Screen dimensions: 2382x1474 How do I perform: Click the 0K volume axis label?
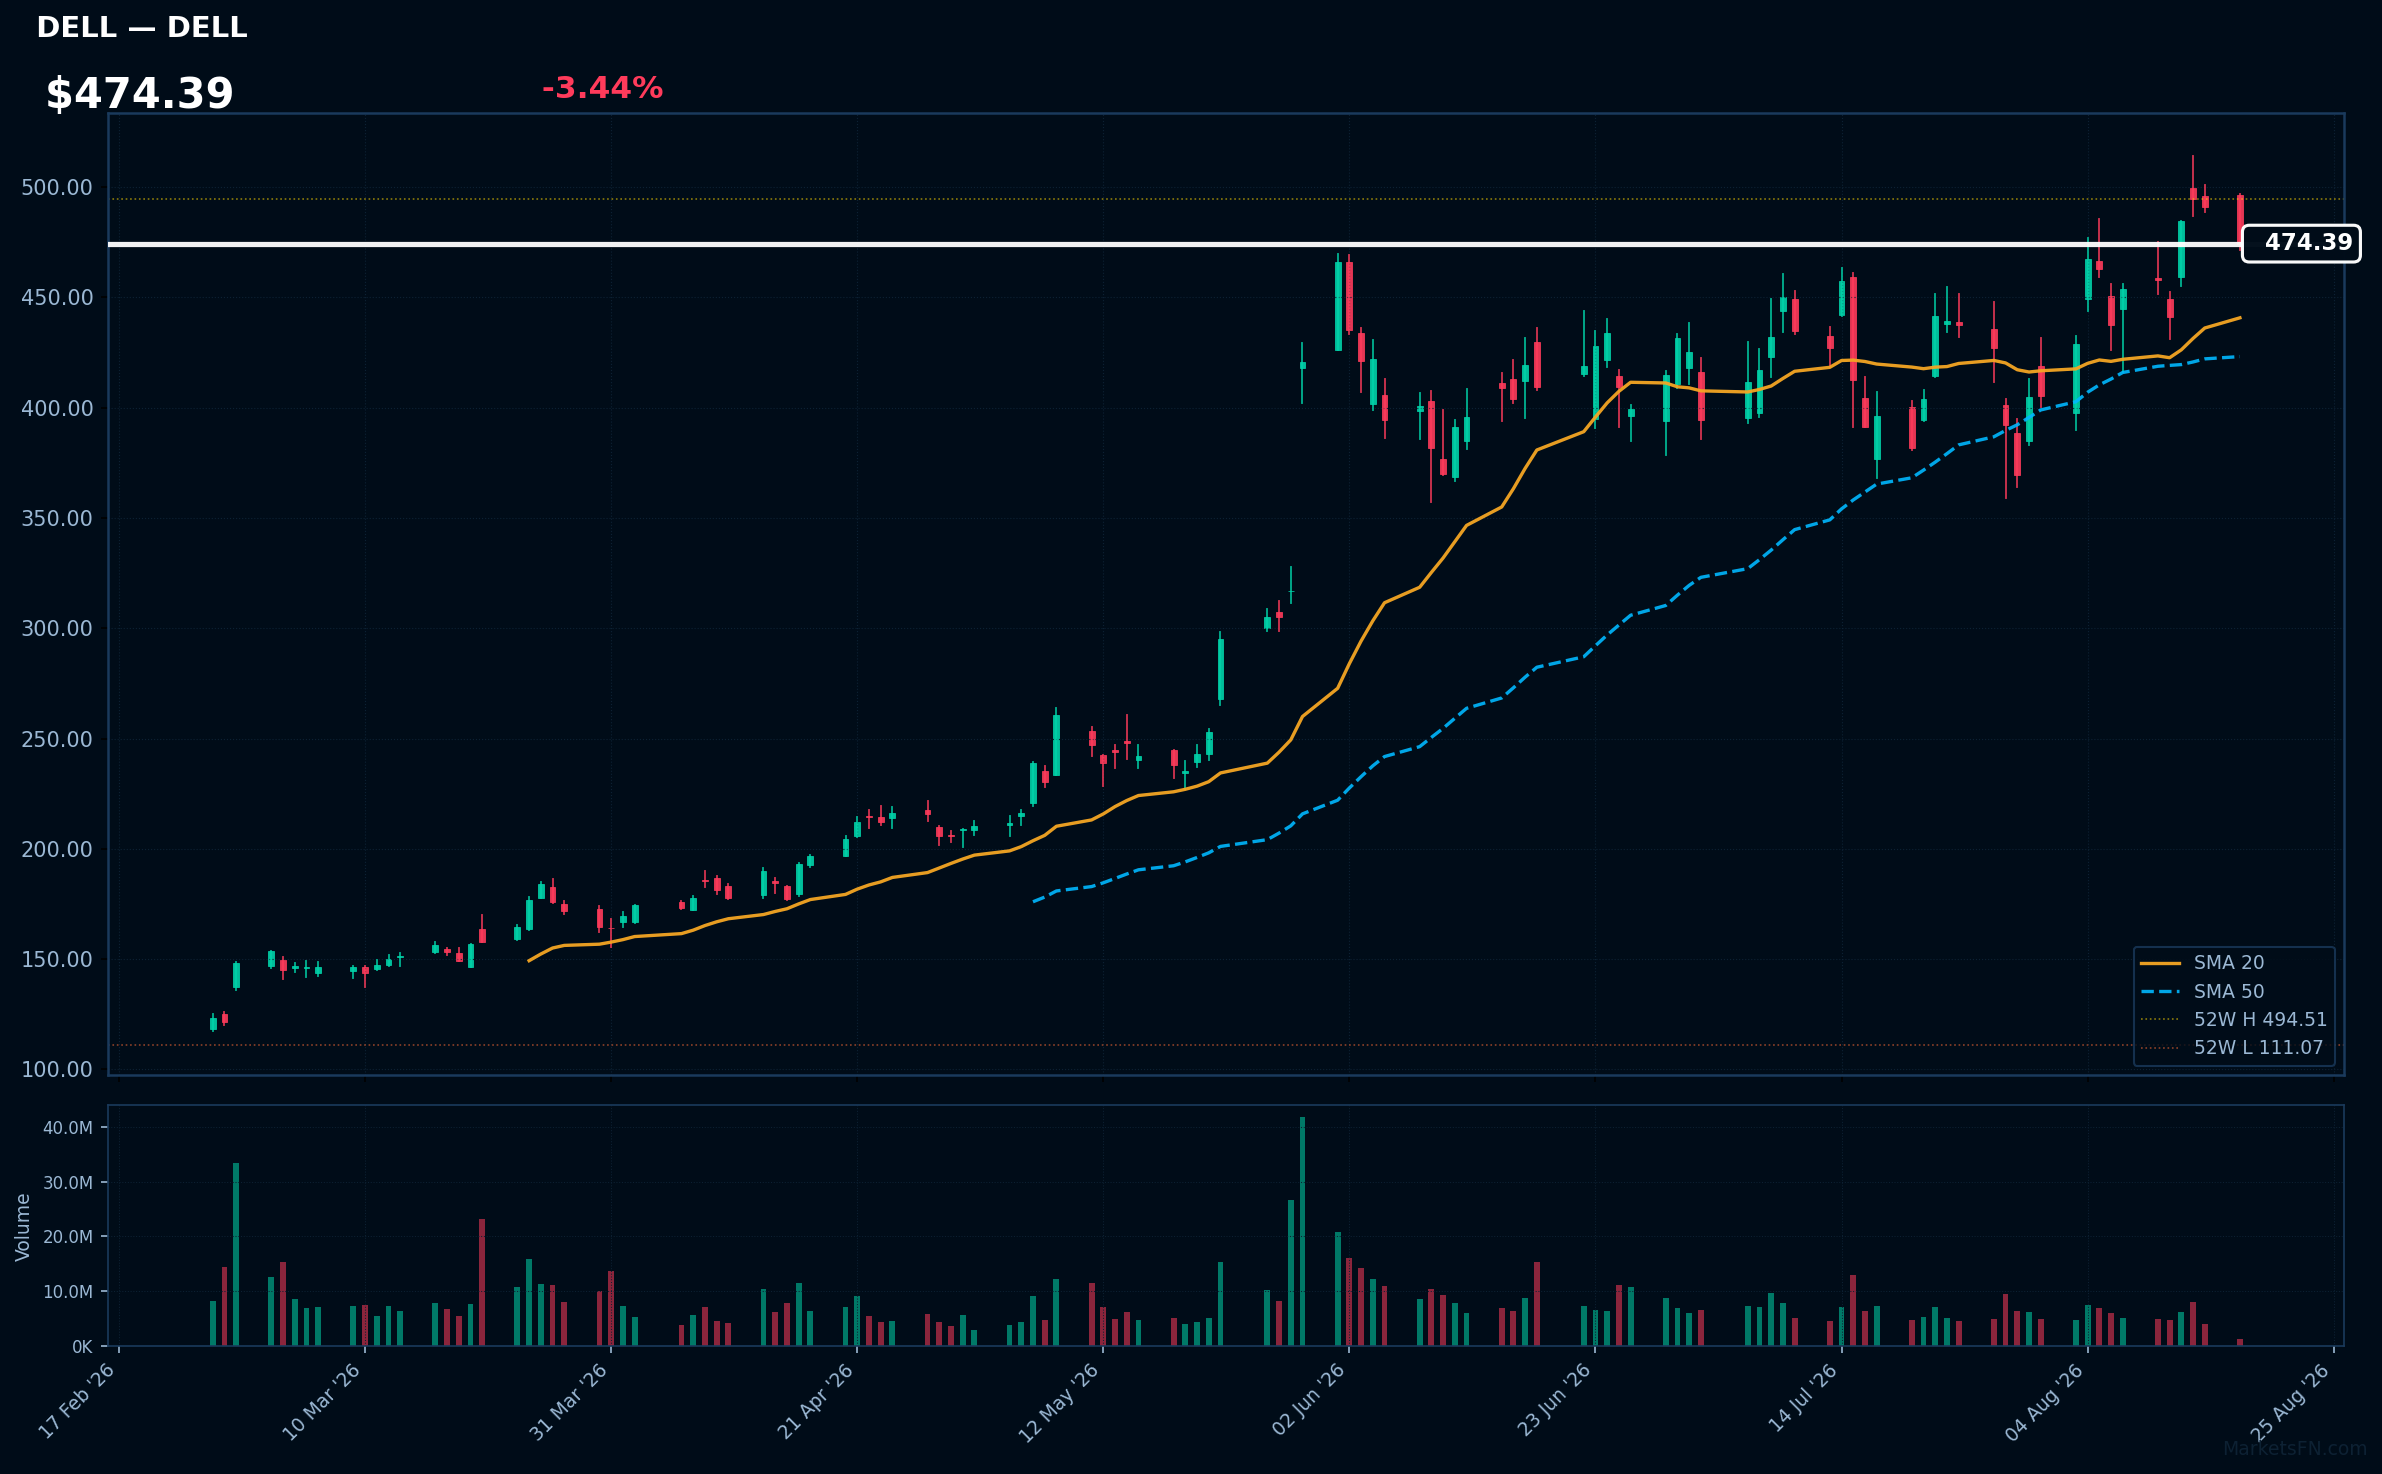[x=82, y=1347]
